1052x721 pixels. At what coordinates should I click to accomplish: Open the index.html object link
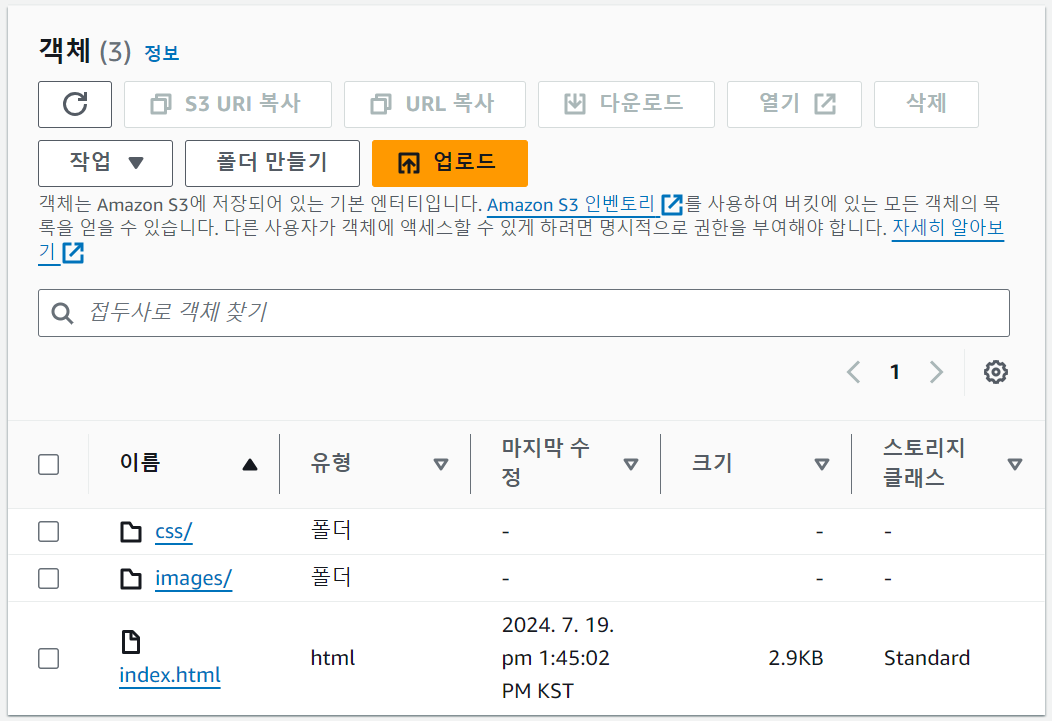tap(170, 675)
